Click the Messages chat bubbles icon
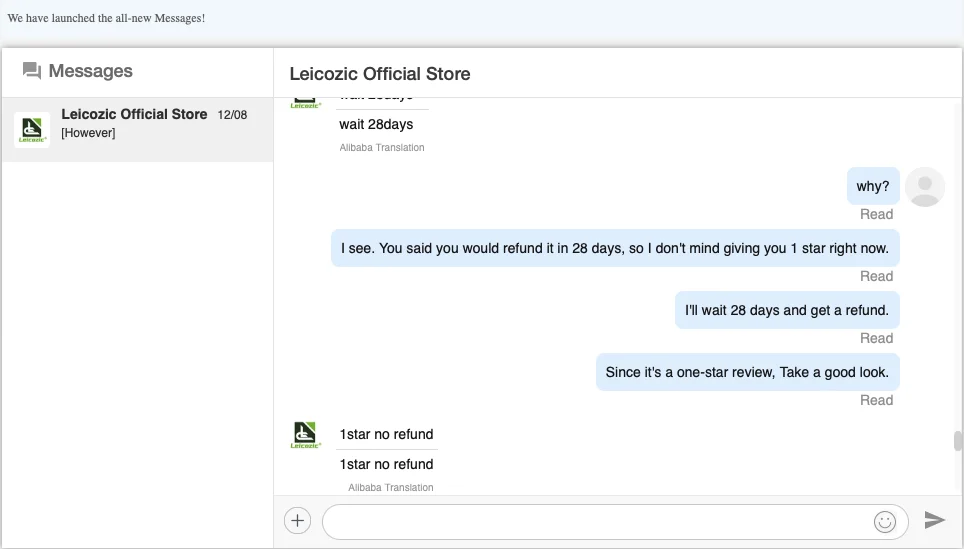The width and height of the screenshot is (964, 549). 32,71
